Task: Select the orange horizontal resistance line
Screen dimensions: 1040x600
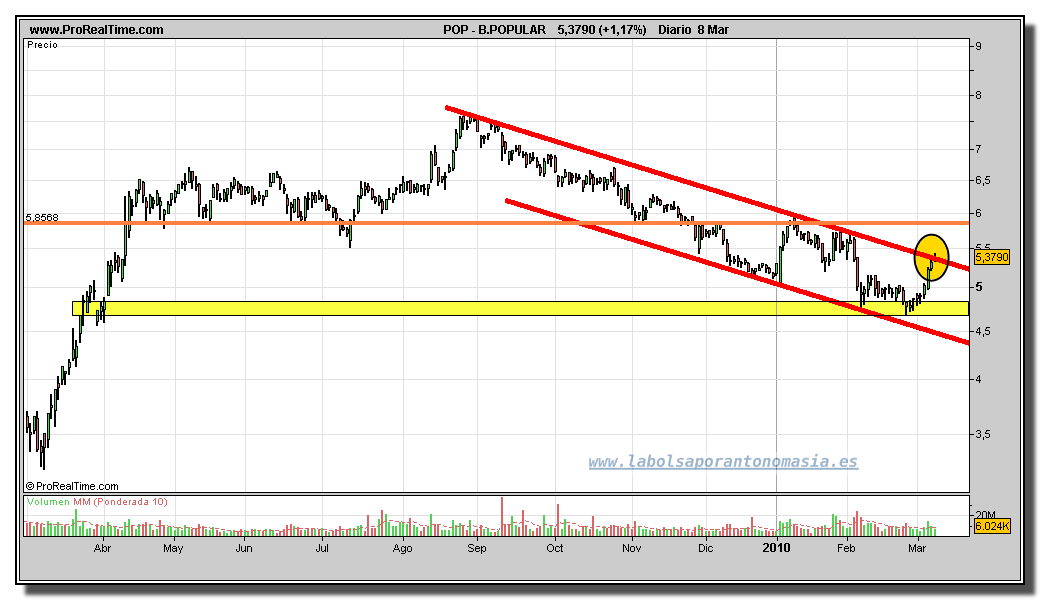Action: pos(300,223)
